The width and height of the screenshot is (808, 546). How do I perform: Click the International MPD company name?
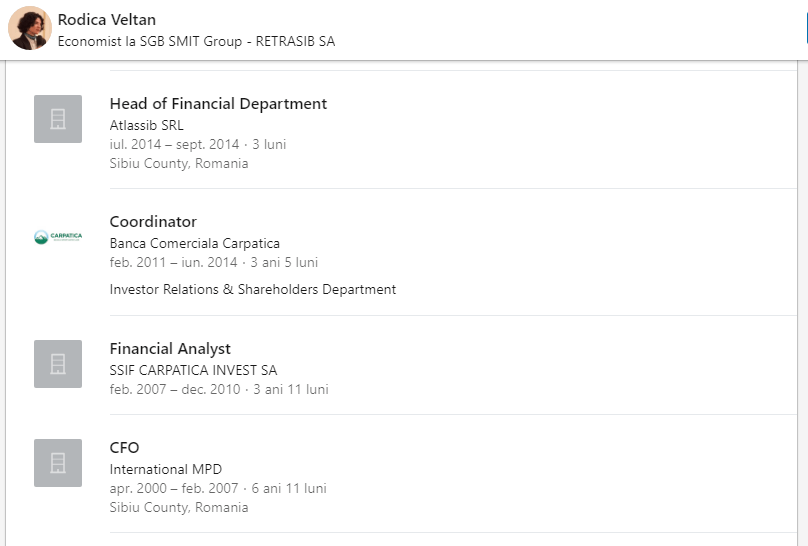click(x=165, y=470)
